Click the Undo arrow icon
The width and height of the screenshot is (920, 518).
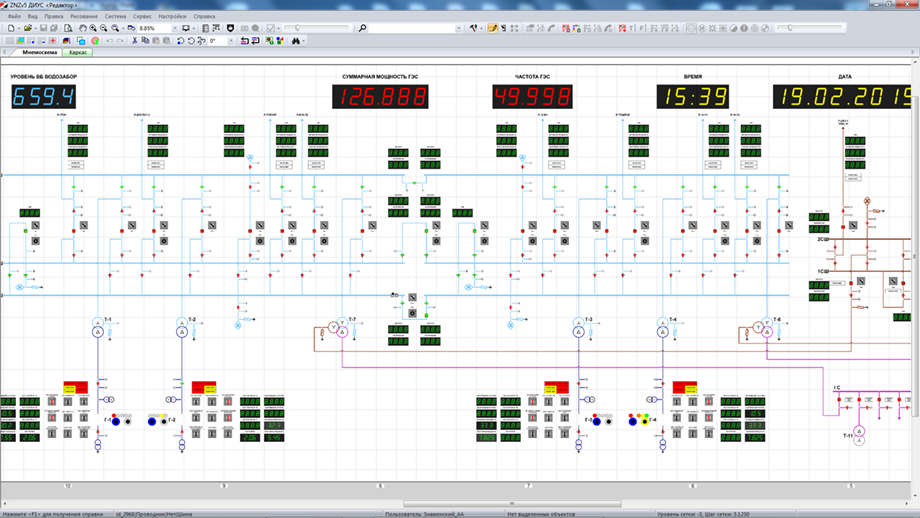110,41
